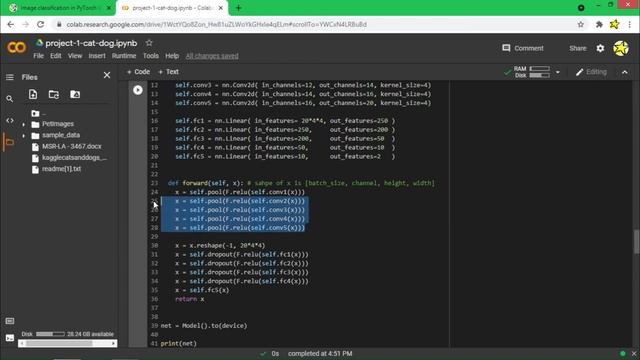Click the yellow star extension icon
The image size is (640, 360).
point(615,24)
